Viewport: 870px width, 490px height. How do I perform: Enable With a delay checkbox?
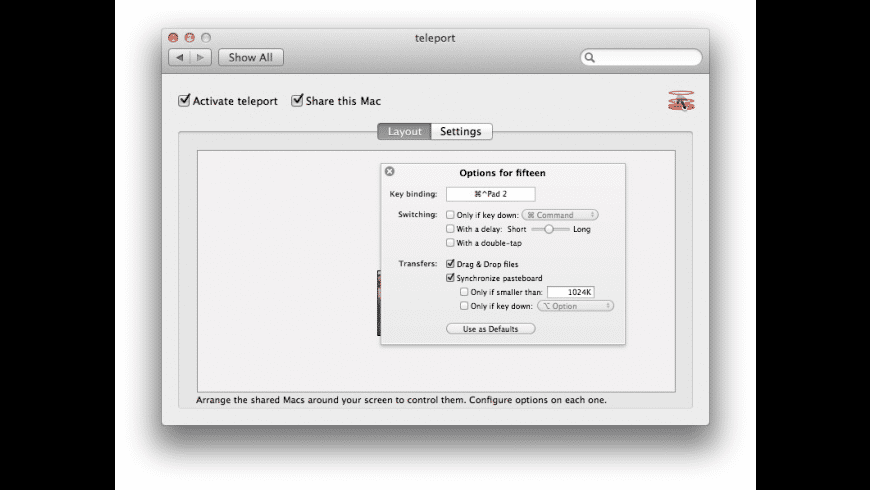coord(450,229)
